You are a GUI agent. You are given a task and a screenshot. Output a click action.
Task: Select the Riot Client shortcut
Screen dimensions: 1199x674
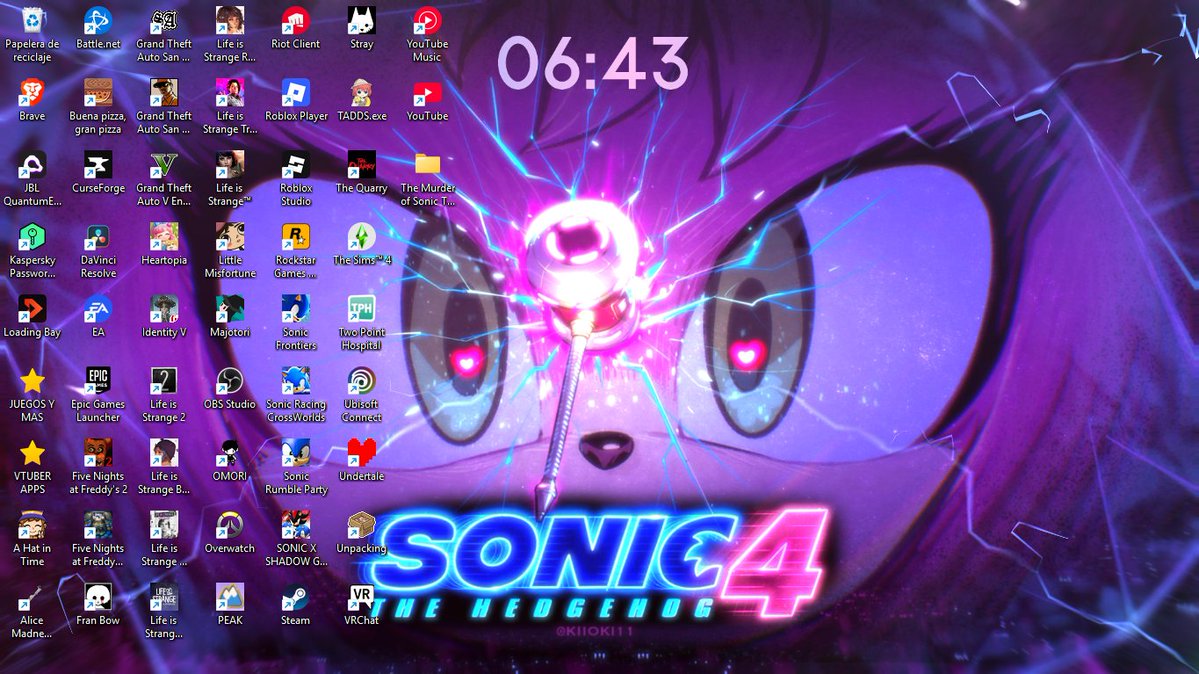click(295, 21)
